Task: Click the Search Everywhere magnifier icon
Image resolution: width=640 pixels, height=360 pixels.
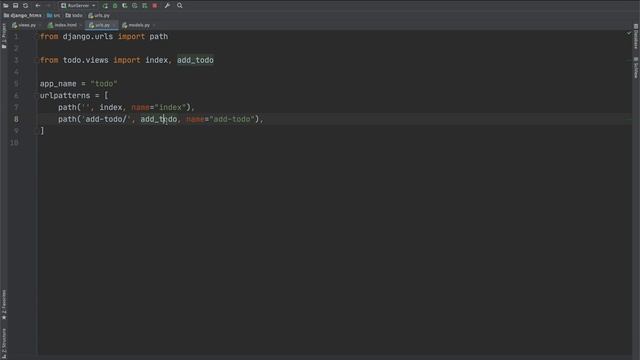Action: (x=180, y=6)
